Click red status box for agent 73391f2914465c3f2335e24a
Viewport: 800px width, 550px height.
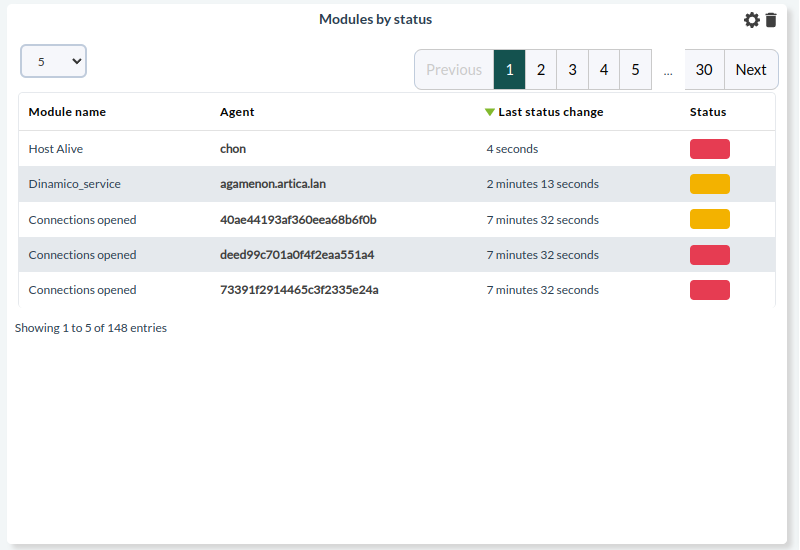pos(710,290)
